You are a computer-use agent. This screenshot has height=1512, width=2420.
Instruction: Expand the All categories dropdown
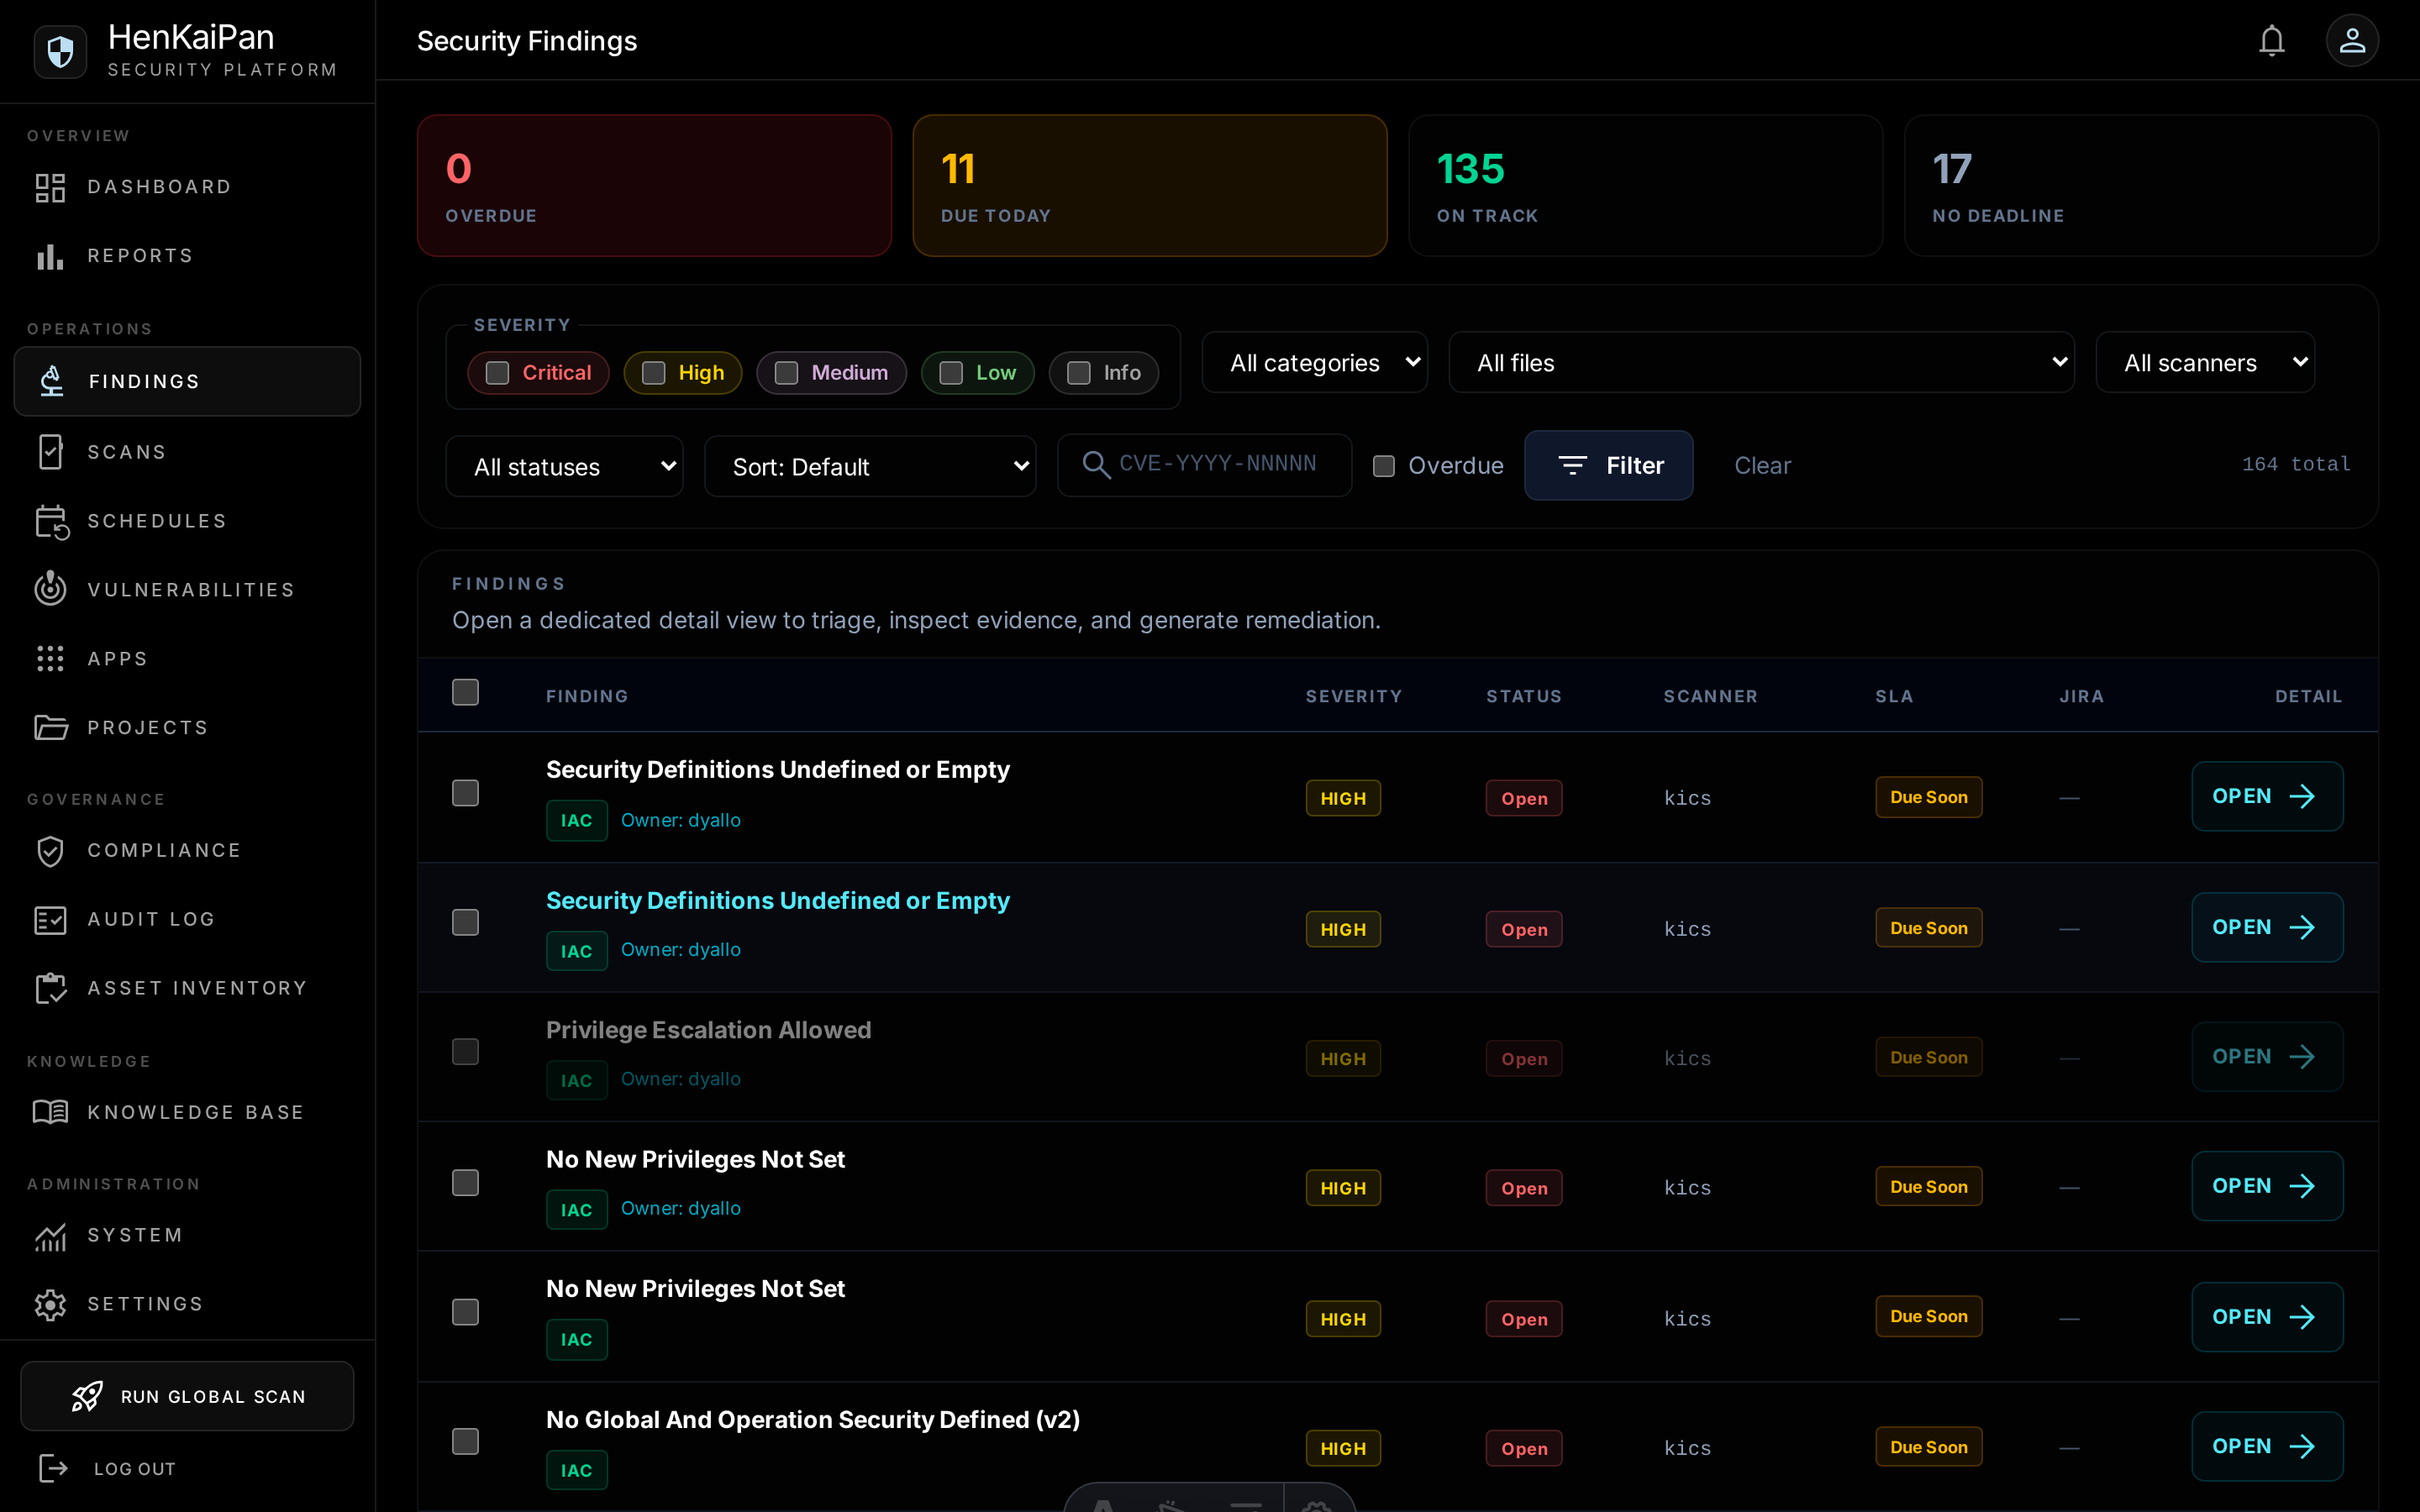pos(1315,362)
